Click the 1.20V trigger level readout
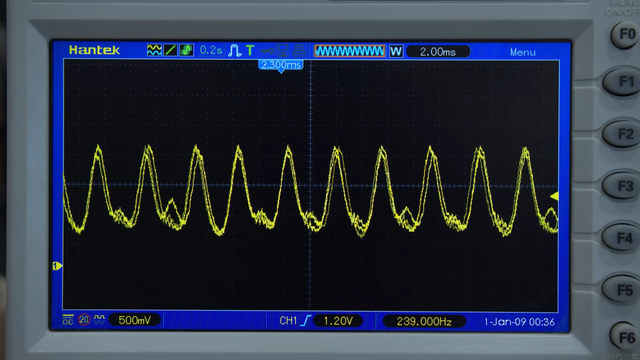Viewport: 640px width, 360px height. [x=338, y=321]
